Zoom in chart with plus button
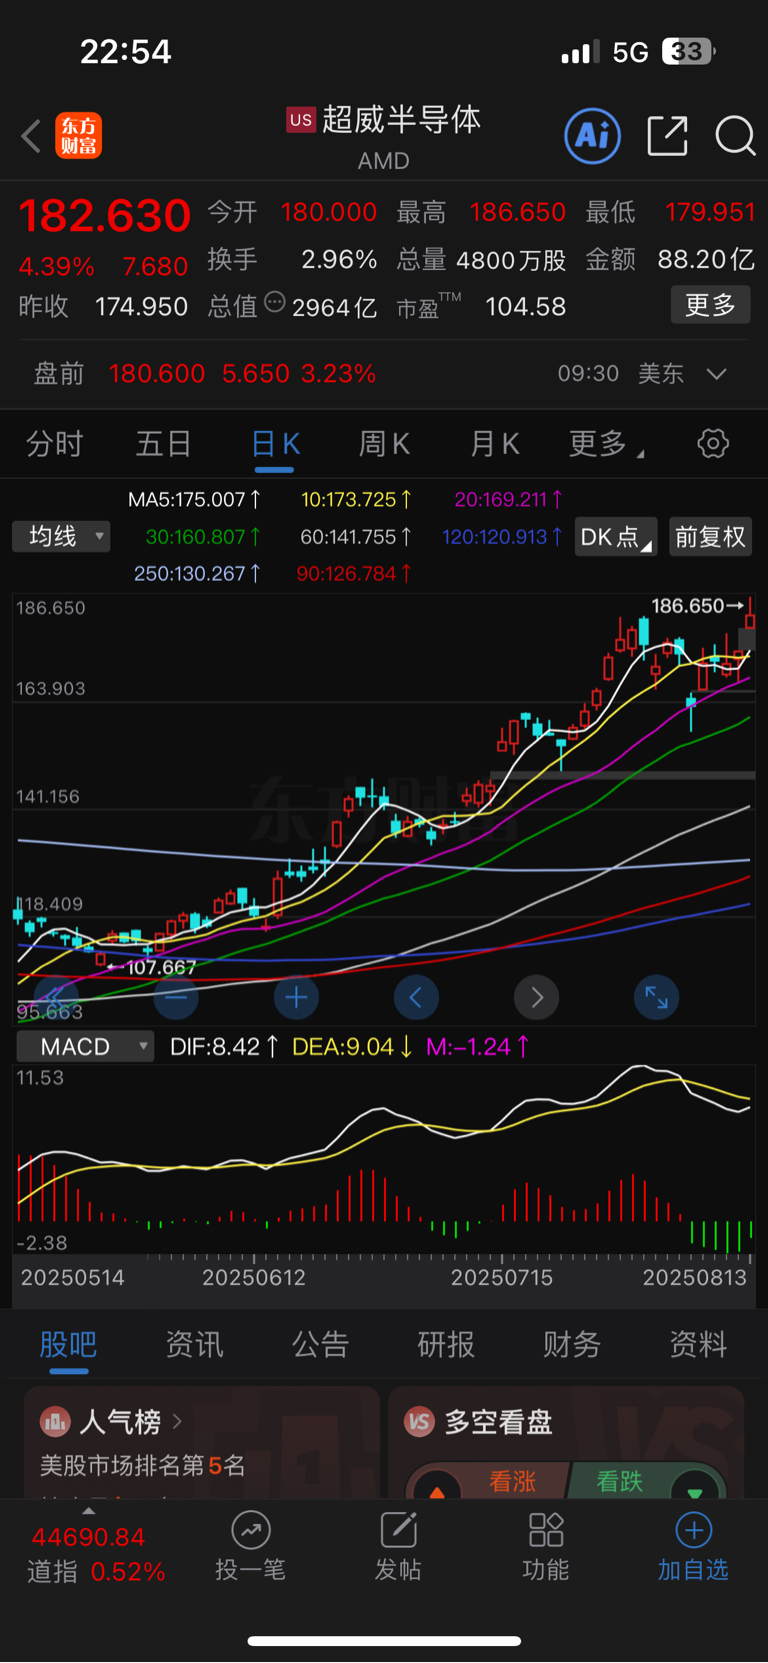This screenshot has width=768, height=1663. coord(296,997)
